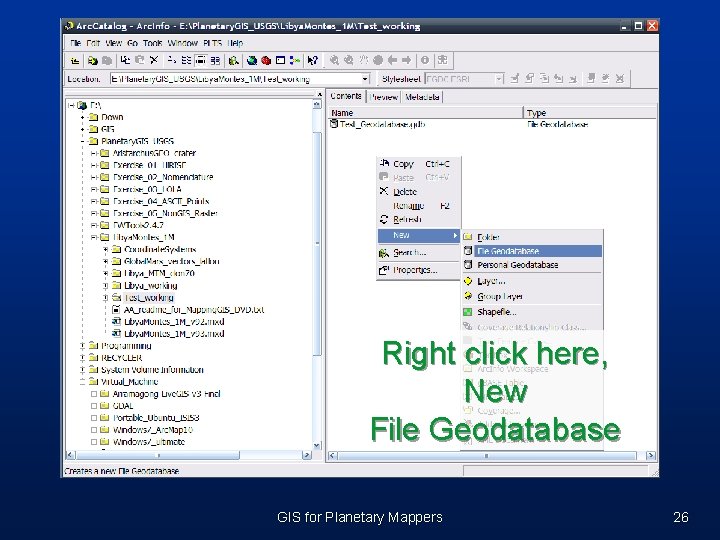Expand the Programming folder node
720x540 pixels.
(83, 346)
